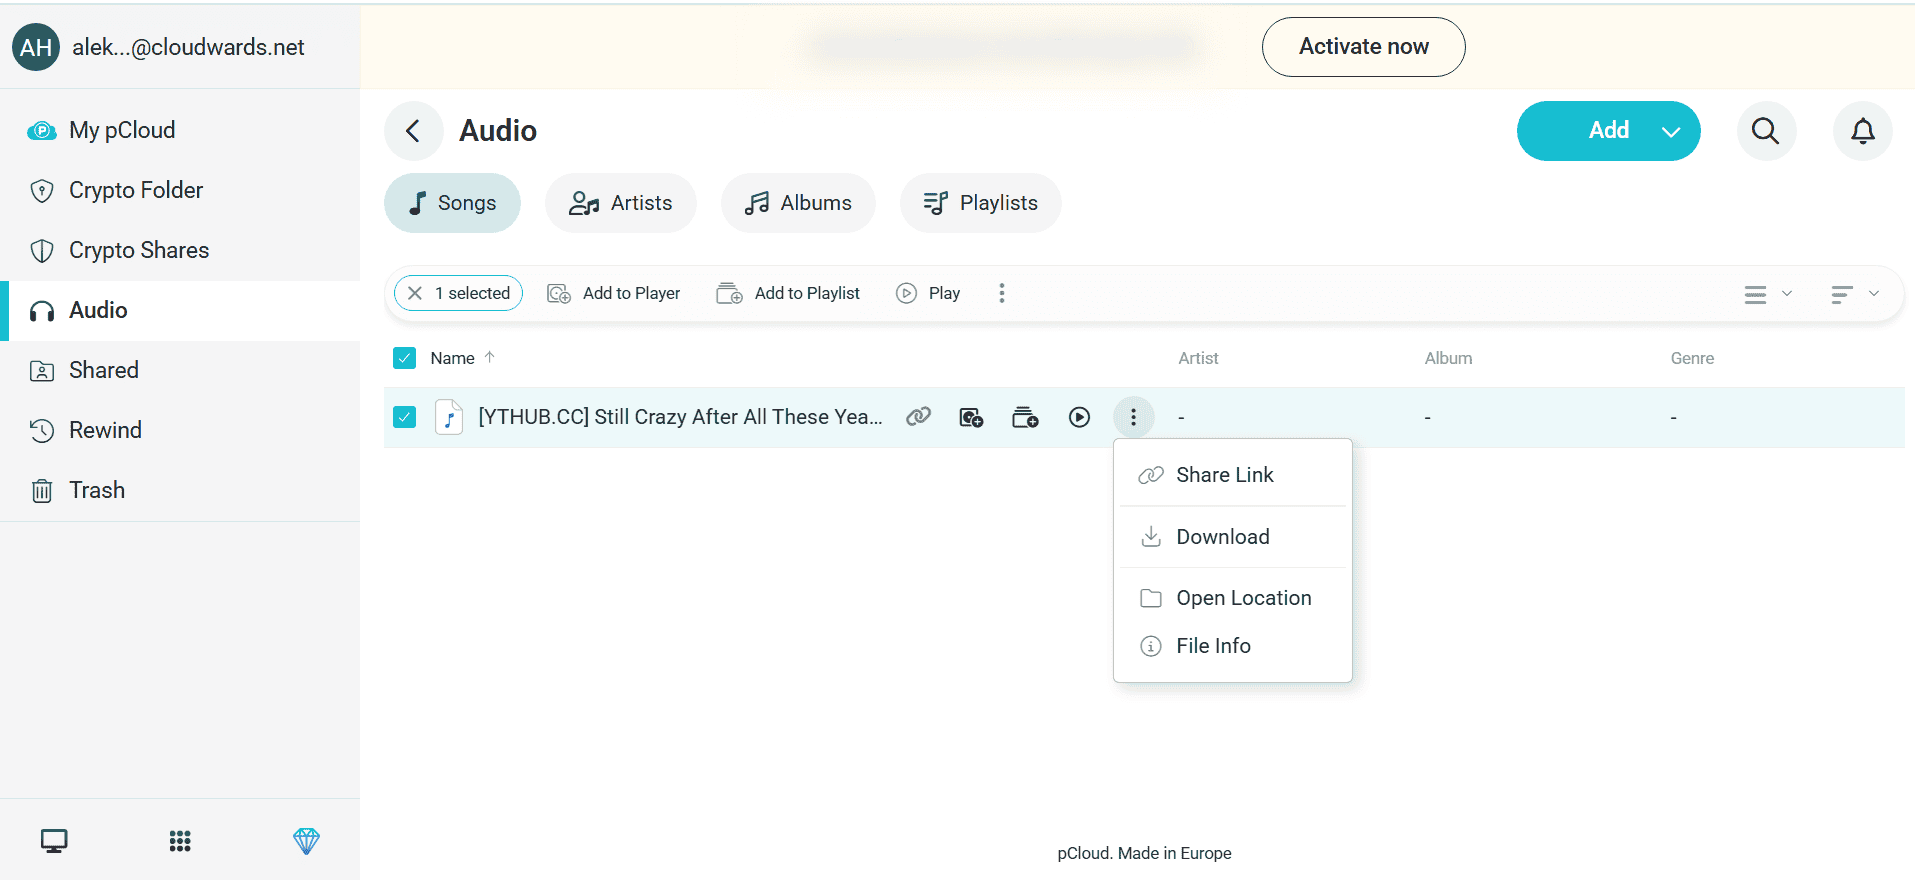Switch to the Artists tab

(x=620, y=203)
